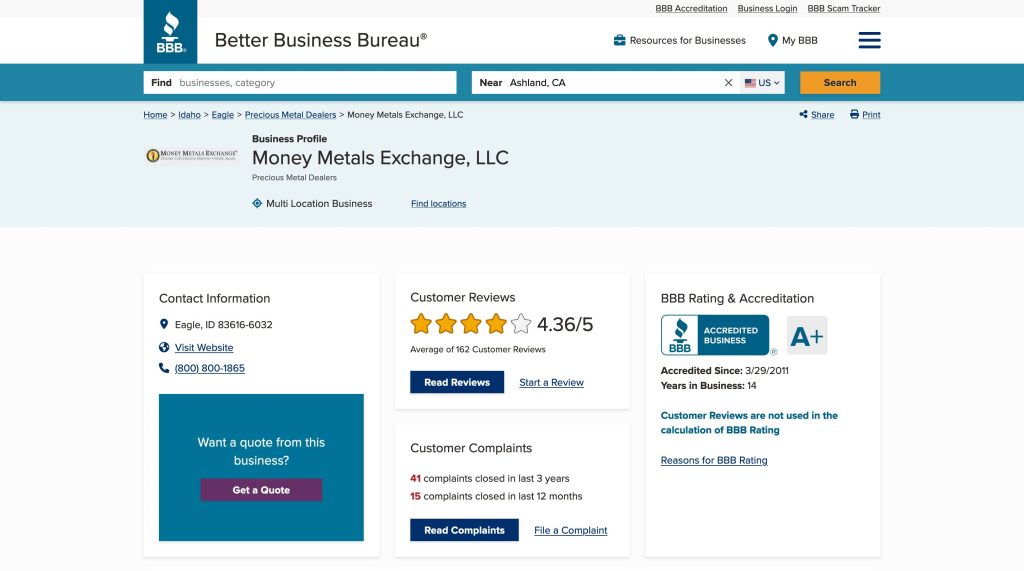Click the Money Metals Exchange logo
The width and height of the screenshot is (1024, 571).
[192, 155]
